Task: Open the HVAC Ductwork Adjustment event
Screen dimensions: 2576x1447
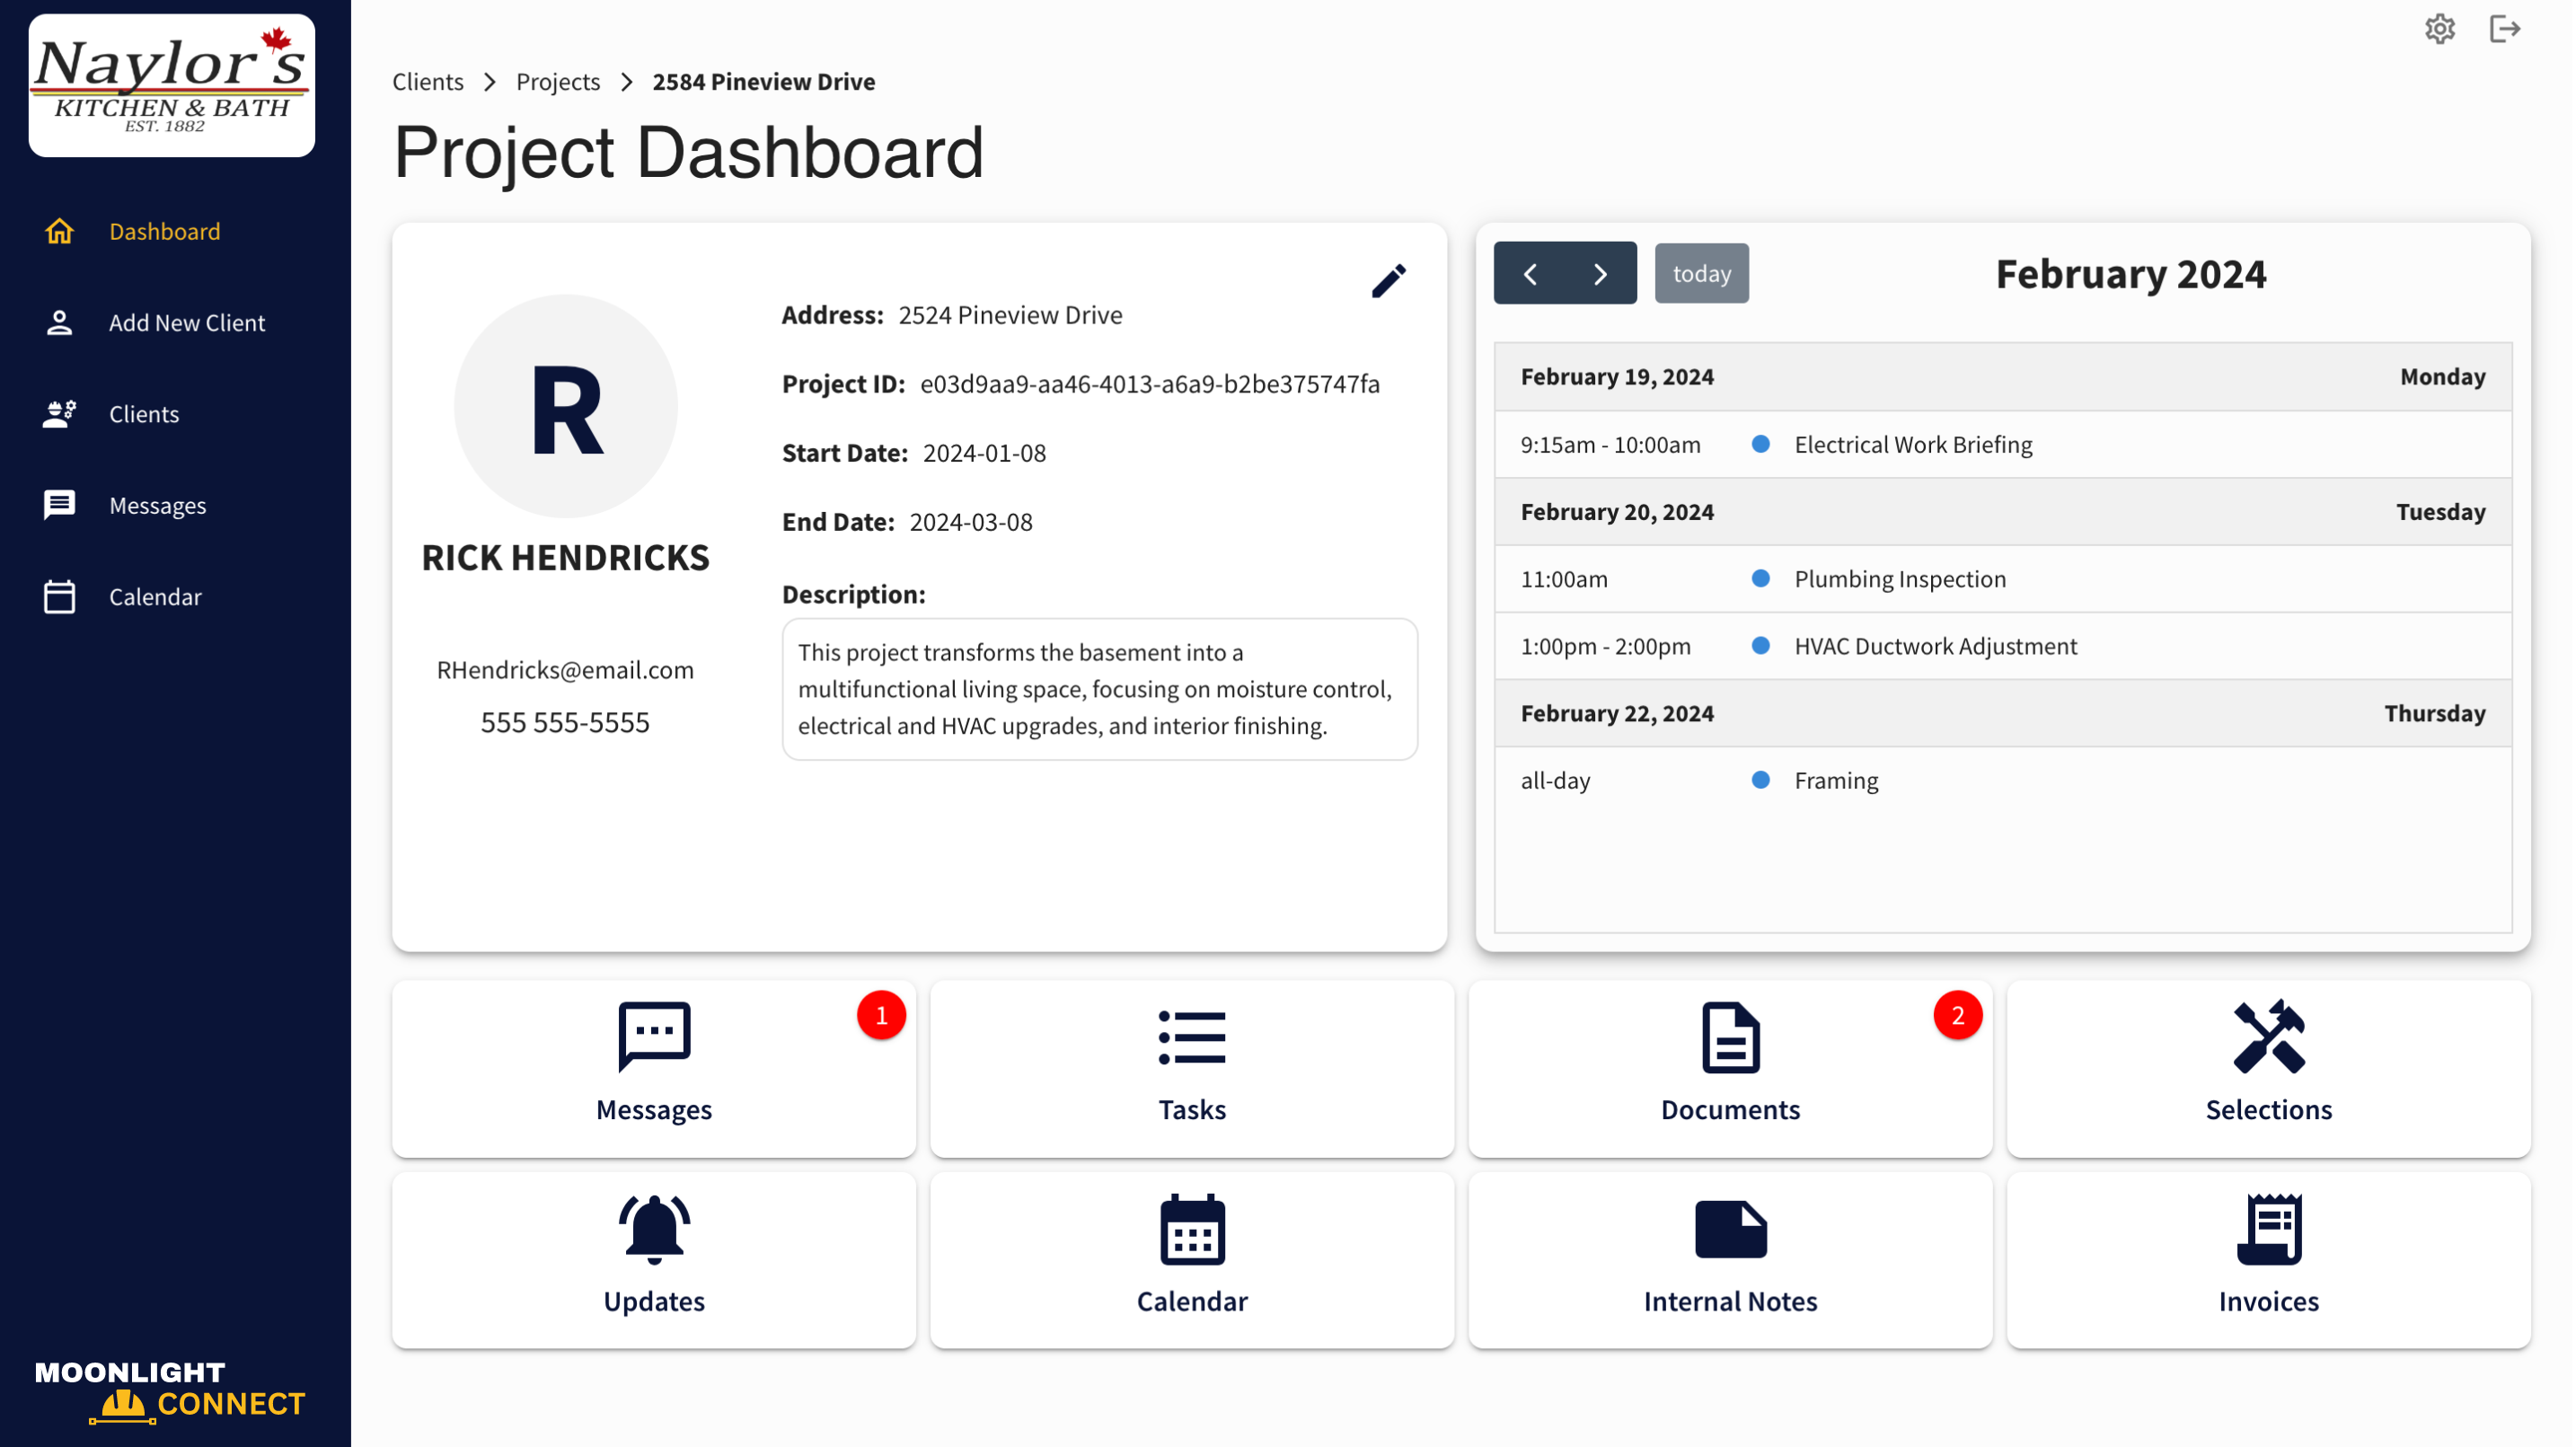Action: [x=2003, y=646]
